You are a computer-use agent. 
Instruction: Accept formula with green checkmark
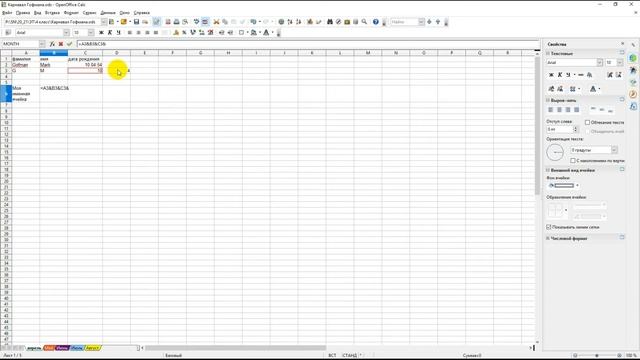(69, 44)
